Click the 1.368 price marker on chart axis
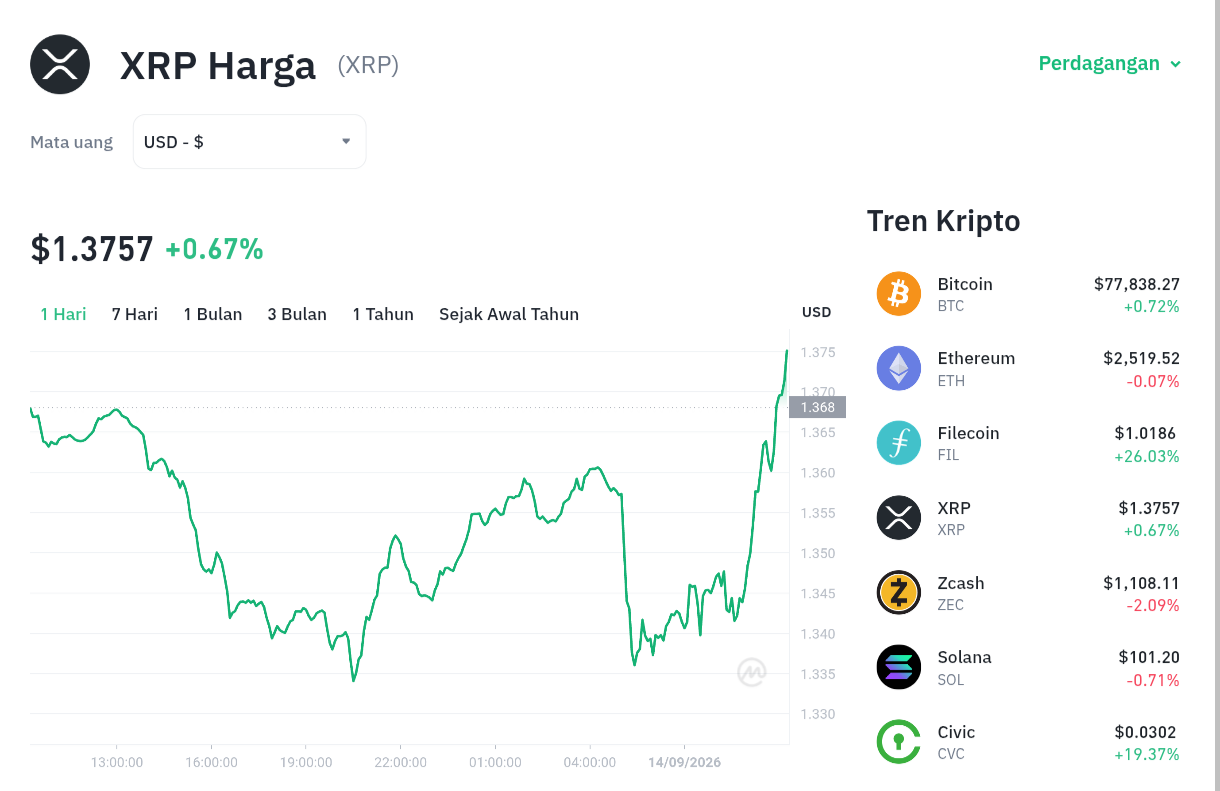Screen dimensions: 1220x791 tap(818, 407)
